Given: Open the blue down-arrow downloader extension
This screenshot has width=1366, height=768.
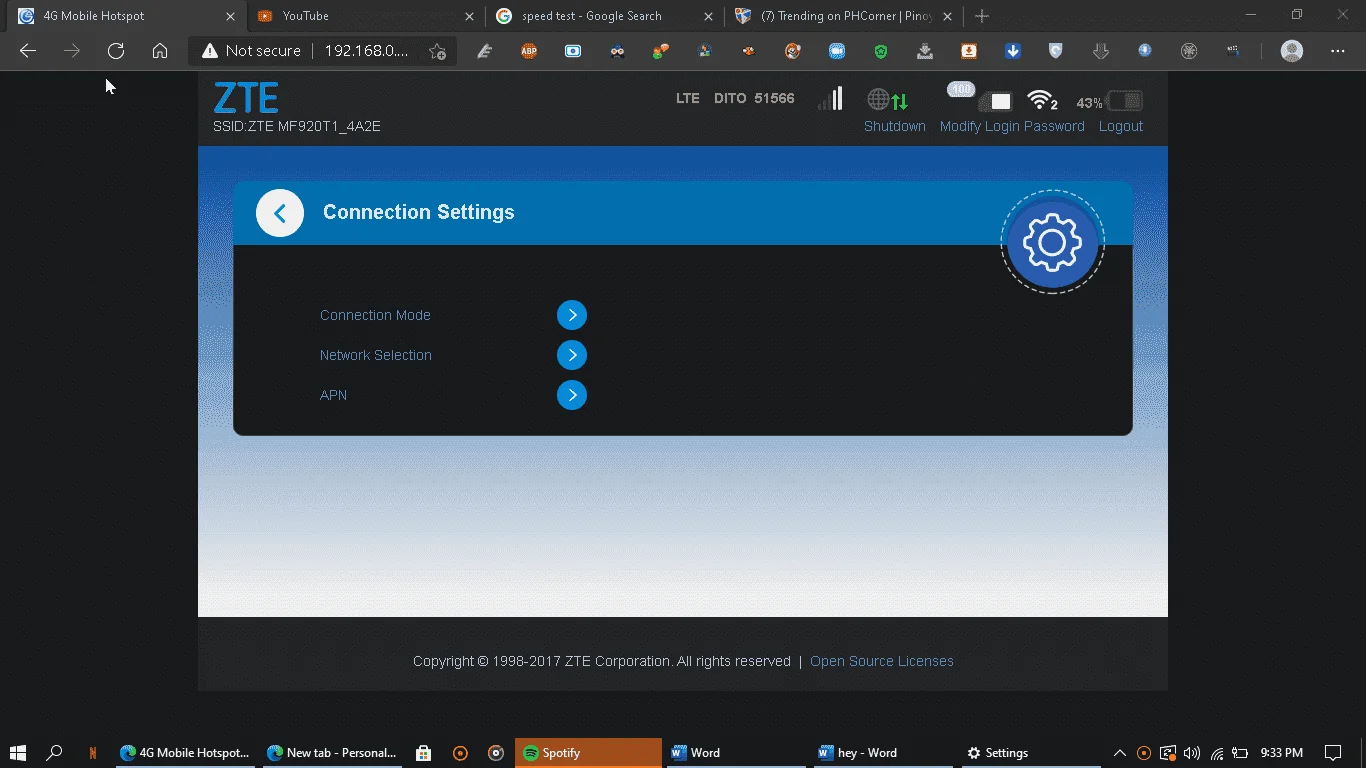Looking at the screenshot, I should coord(1013,51).
